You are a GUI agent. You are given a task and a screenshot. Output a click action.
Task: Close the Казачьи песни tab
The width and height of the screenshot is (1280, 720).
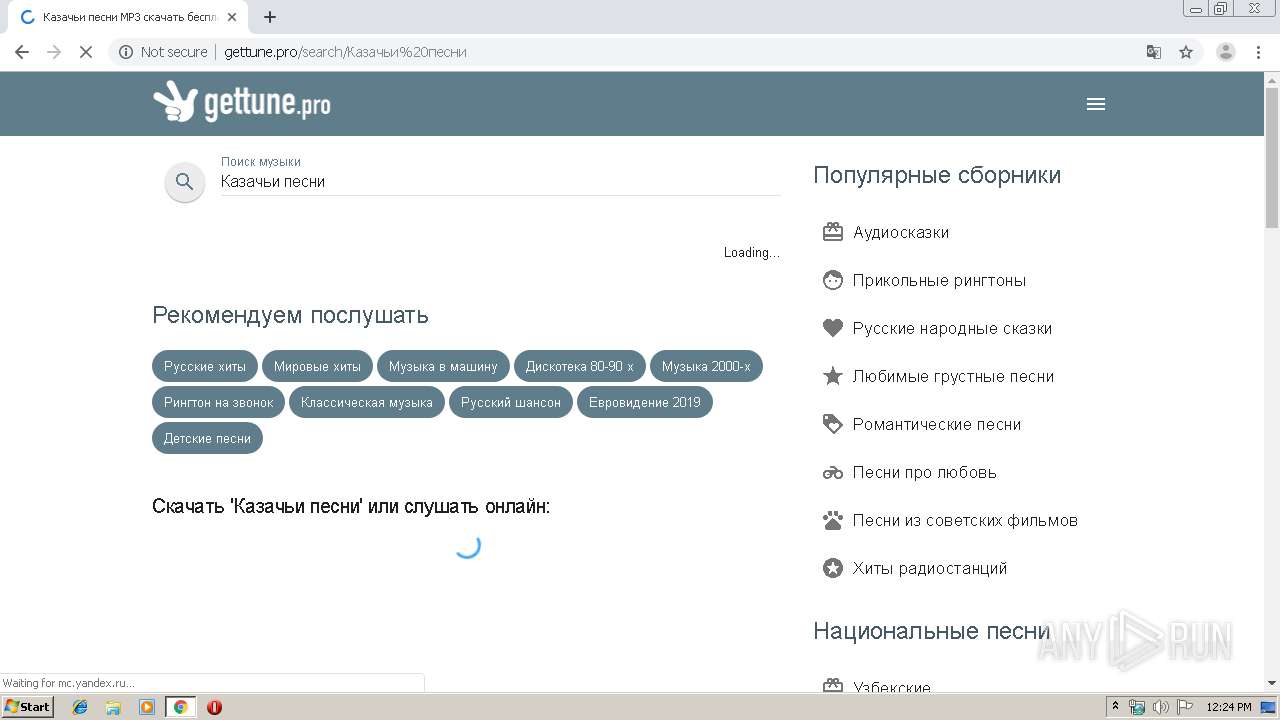pyautogui.click(x=232, y=17)
